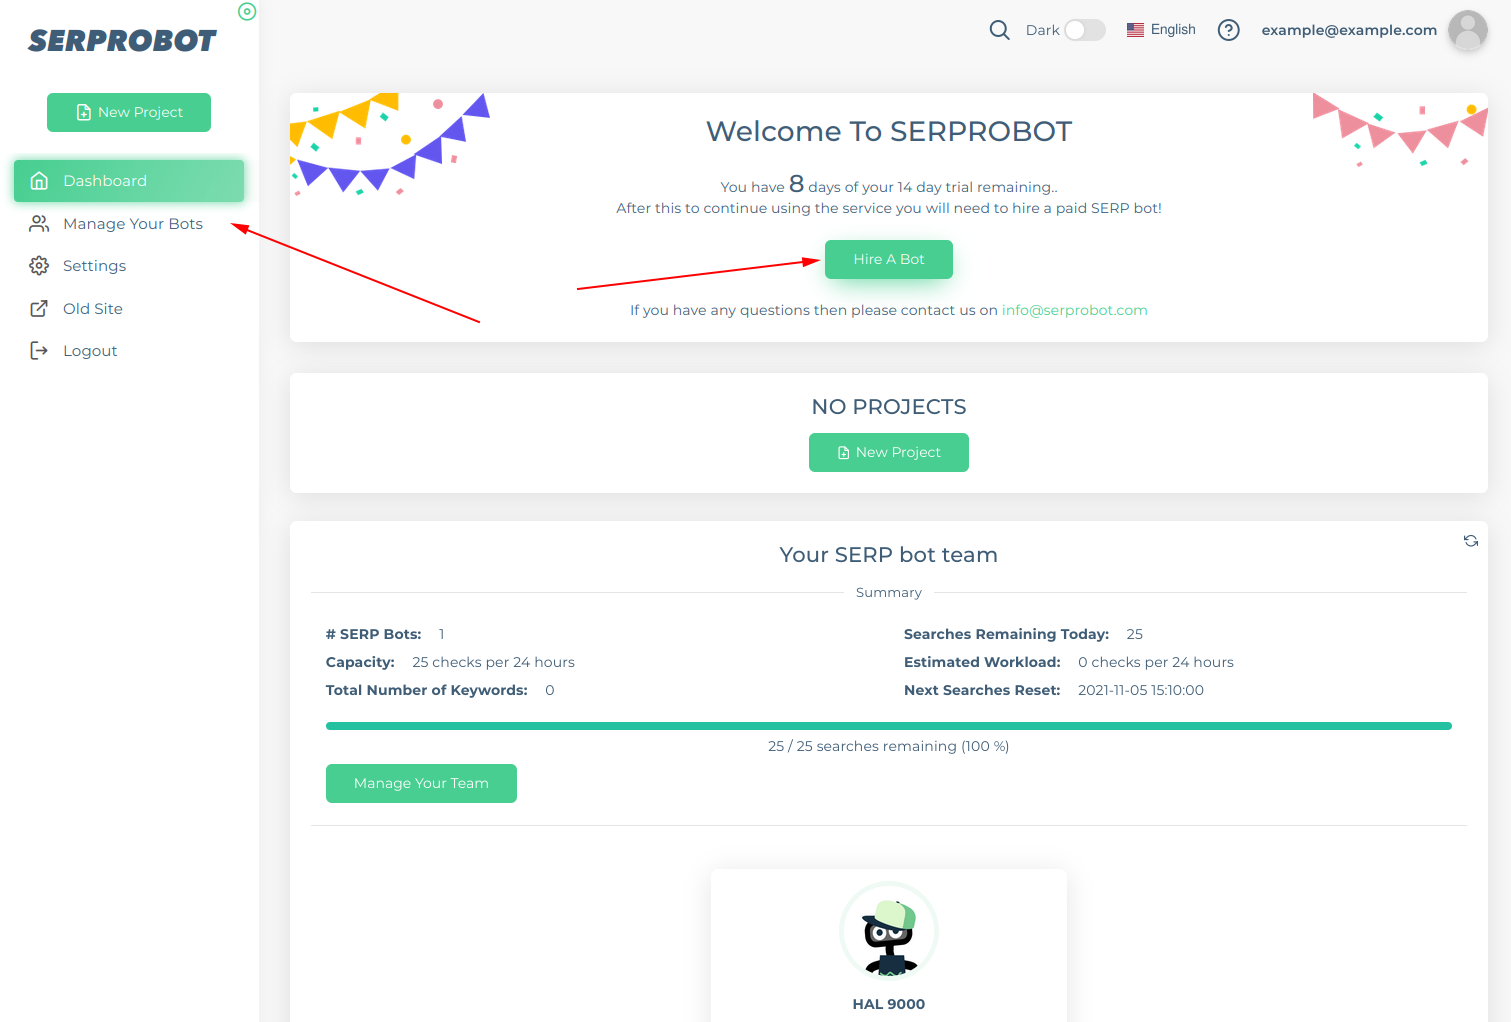Click the Logout arrow icon
The width and height of the screenshot is (1511, 1022).
tap(39, 351)
